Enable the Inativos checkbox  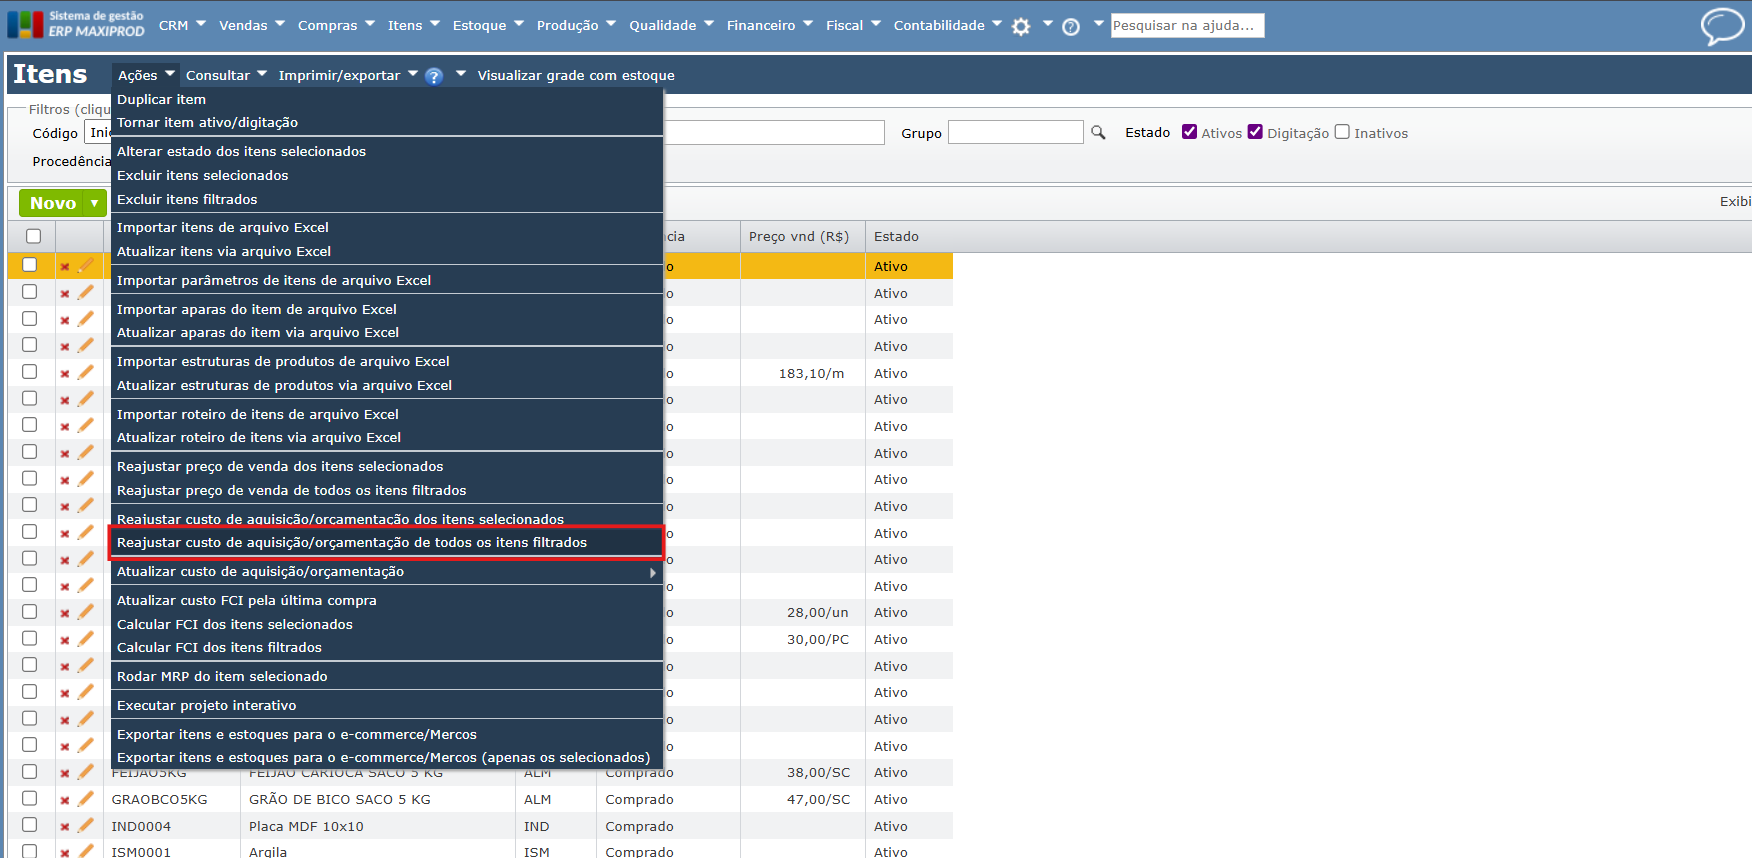coord(1342,132)
